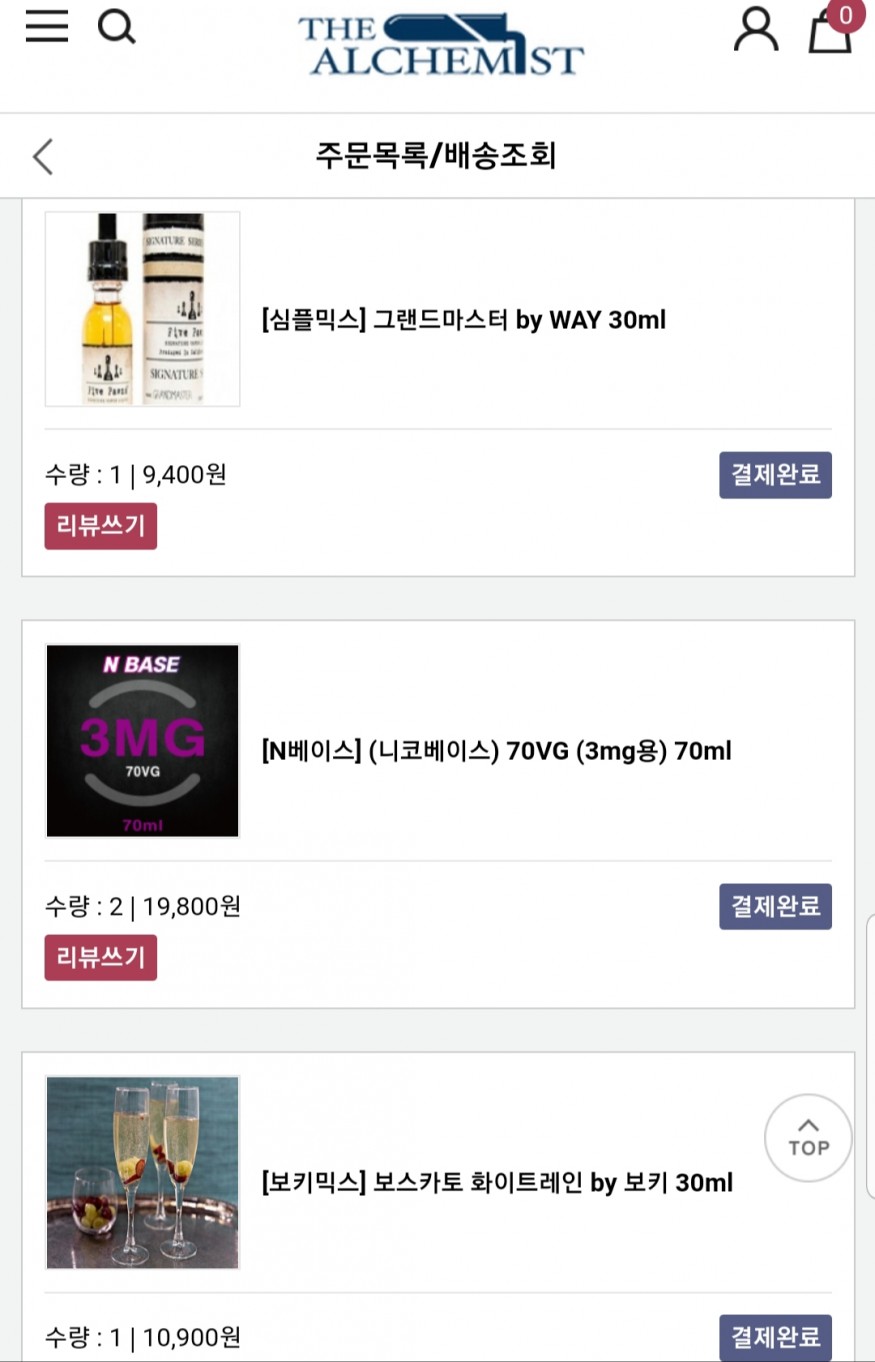
Task: Go back using the left chevron
Action: pos(43,156)
